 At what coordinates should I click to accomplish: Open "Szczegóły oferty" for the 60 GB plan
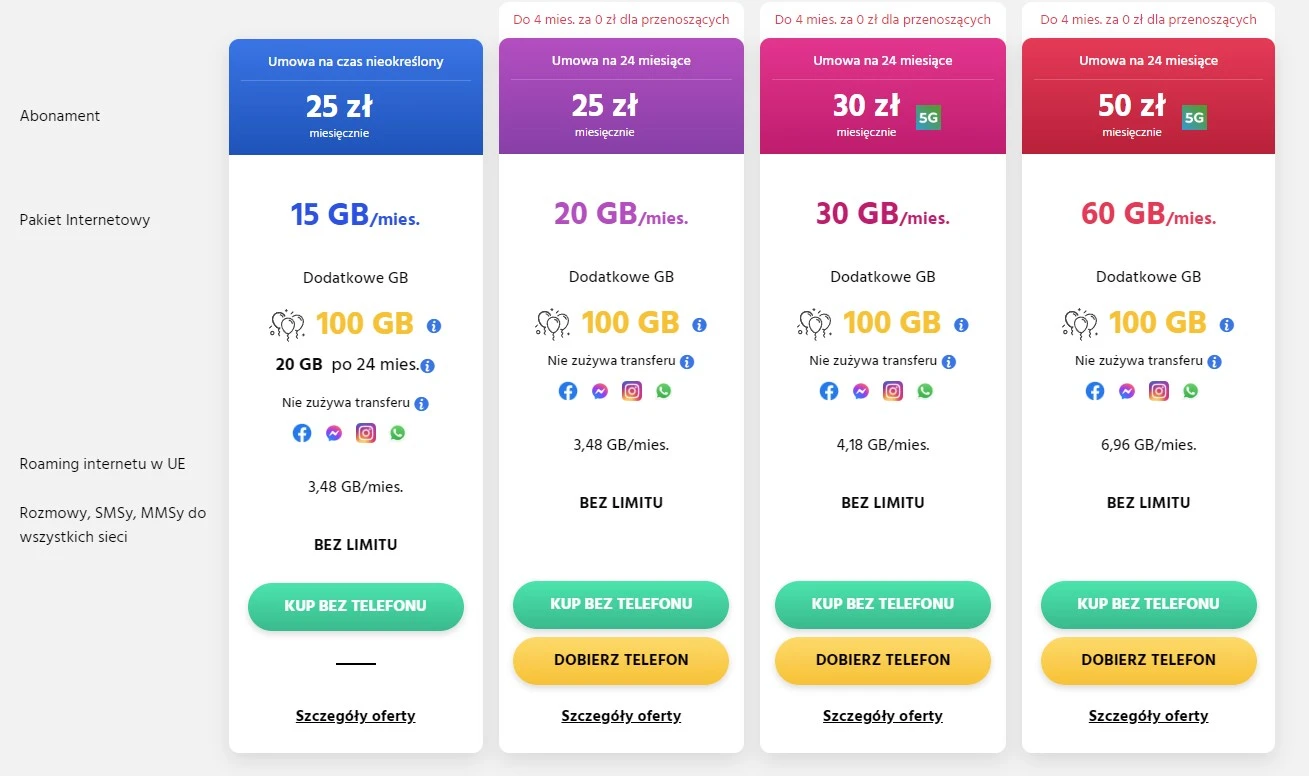tap(1148, 716)
